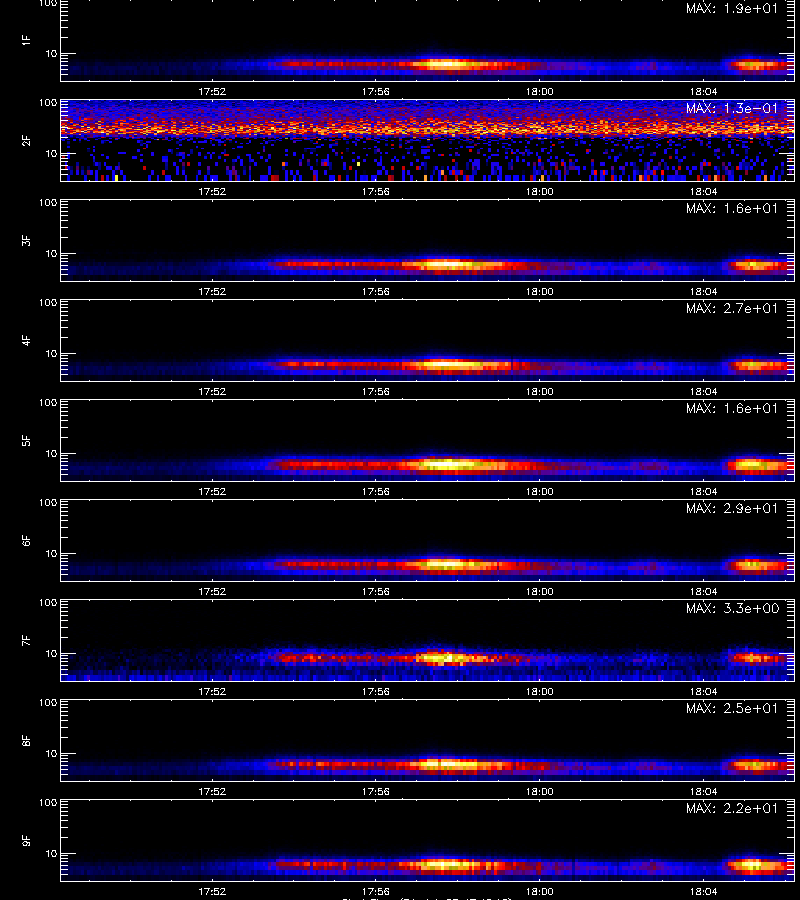Viewport: 800px width, 900px height.
Task: Click the 18:04 time label under panel 6F
Action: click(704, 591)
